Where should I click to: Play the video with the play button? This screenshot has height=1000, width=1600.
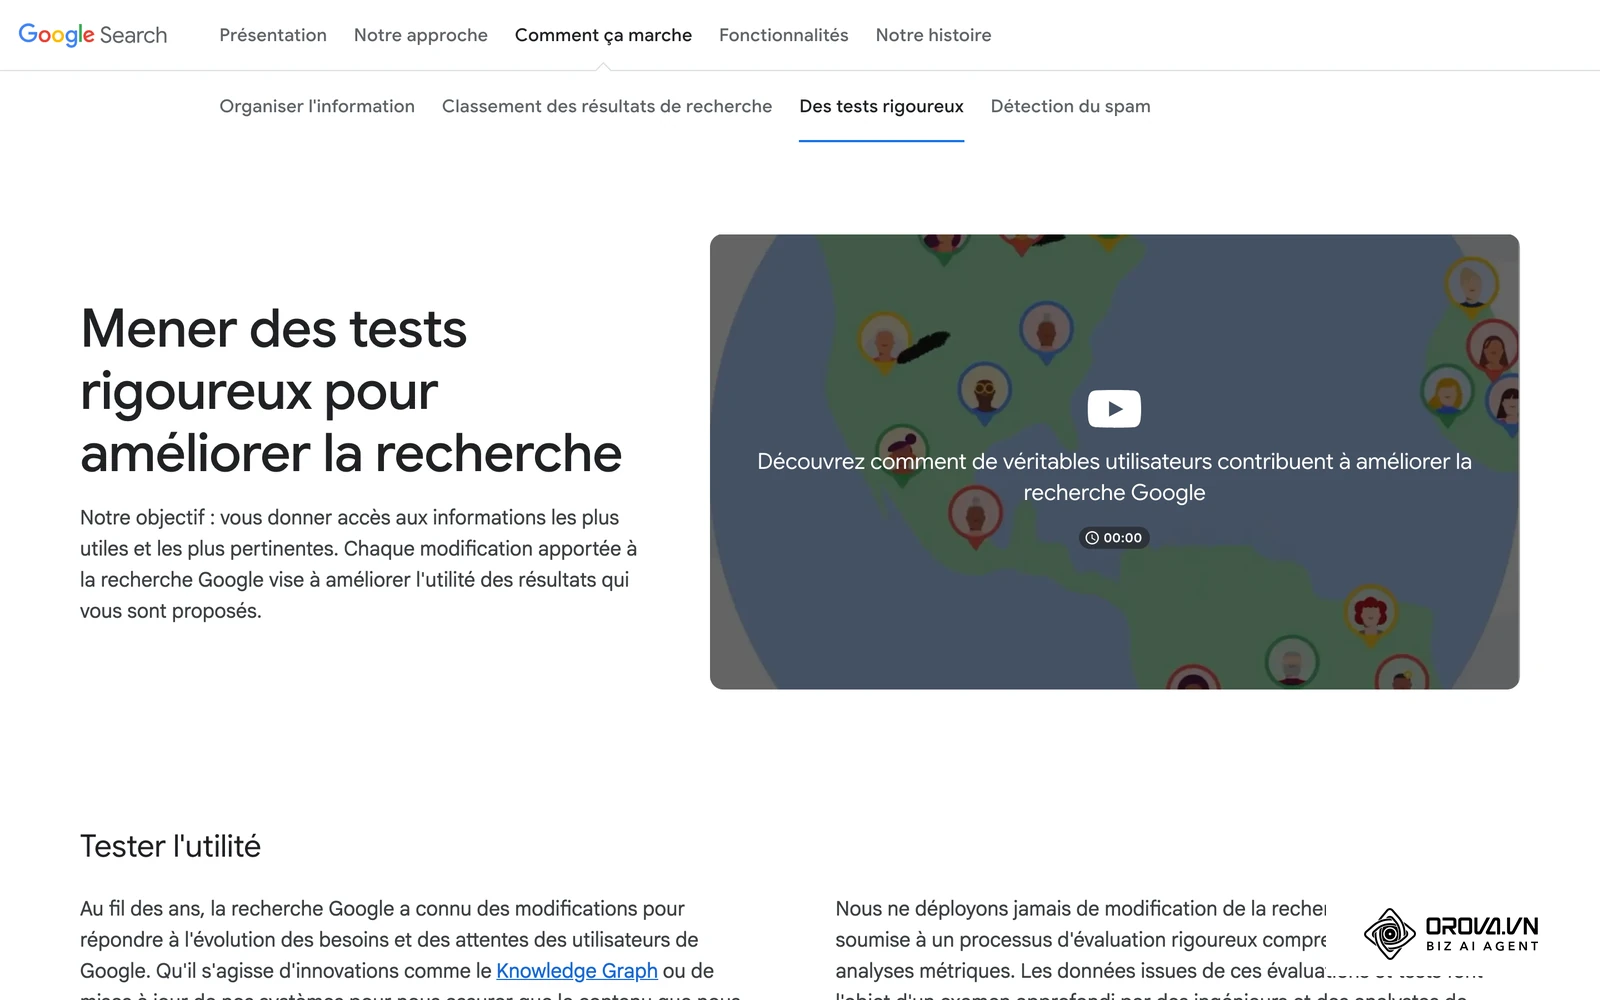[1114, 408]
